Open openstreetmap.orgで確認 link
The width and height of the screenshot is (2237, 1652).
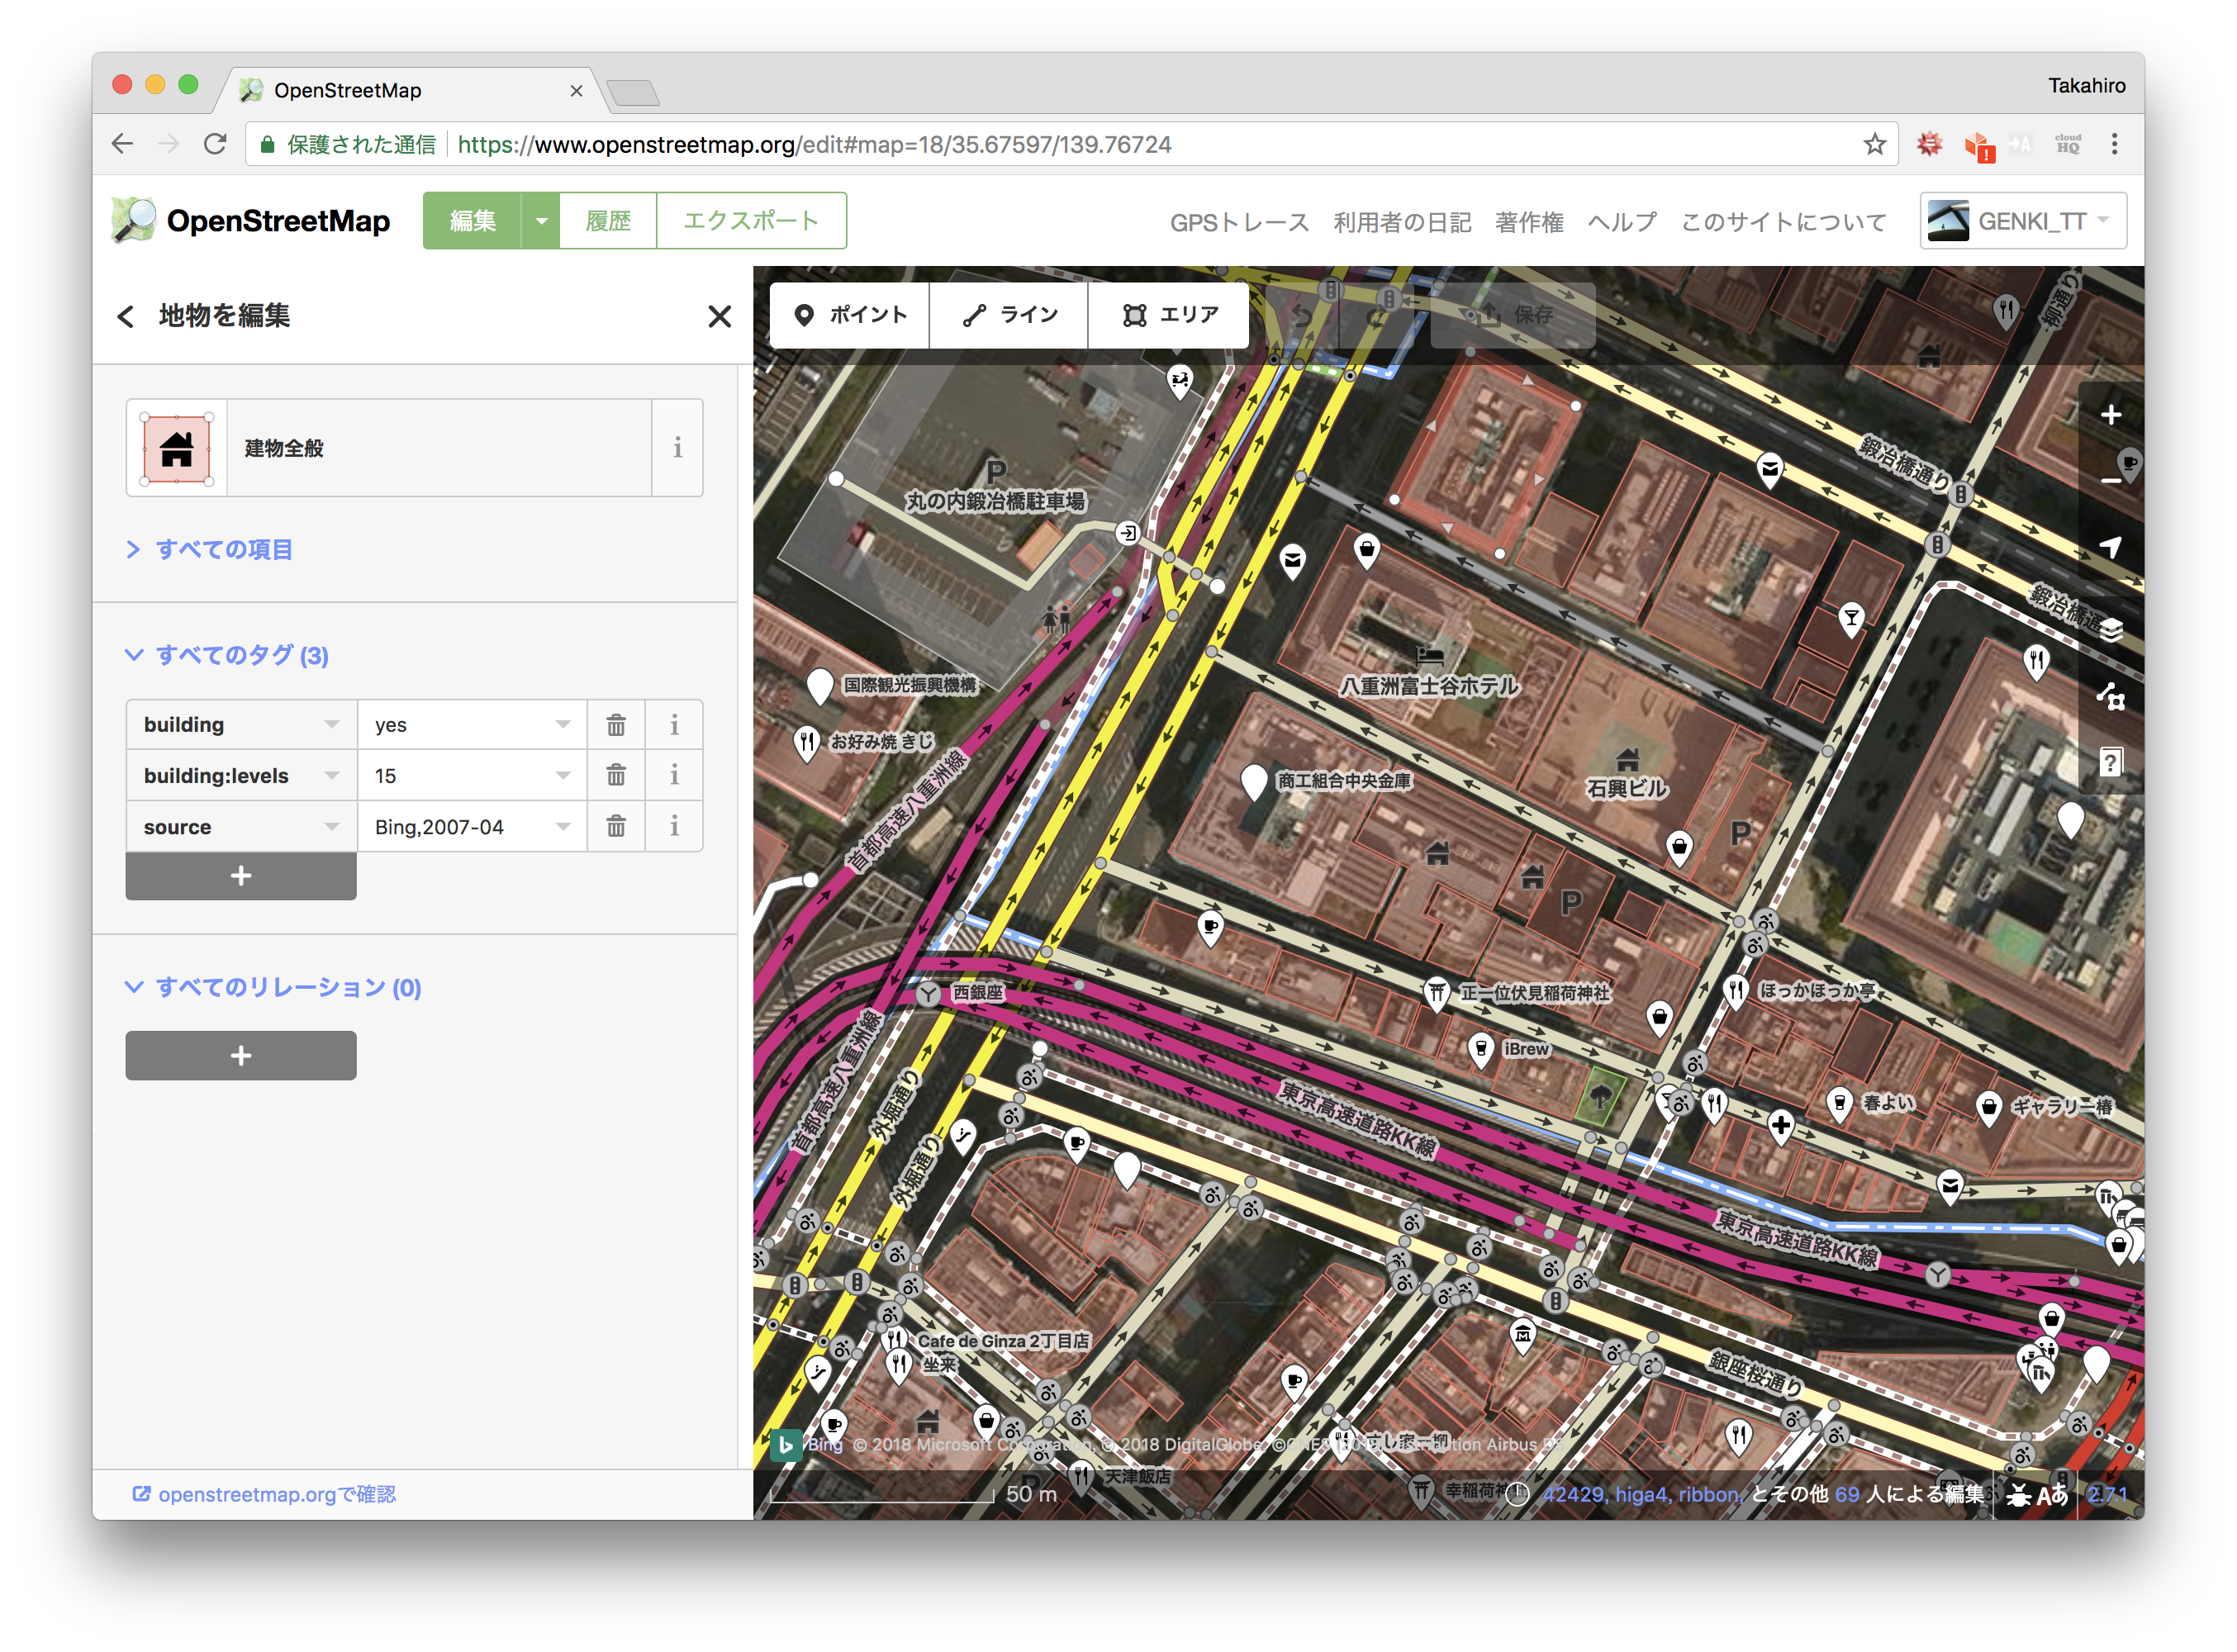[264, 1495]
